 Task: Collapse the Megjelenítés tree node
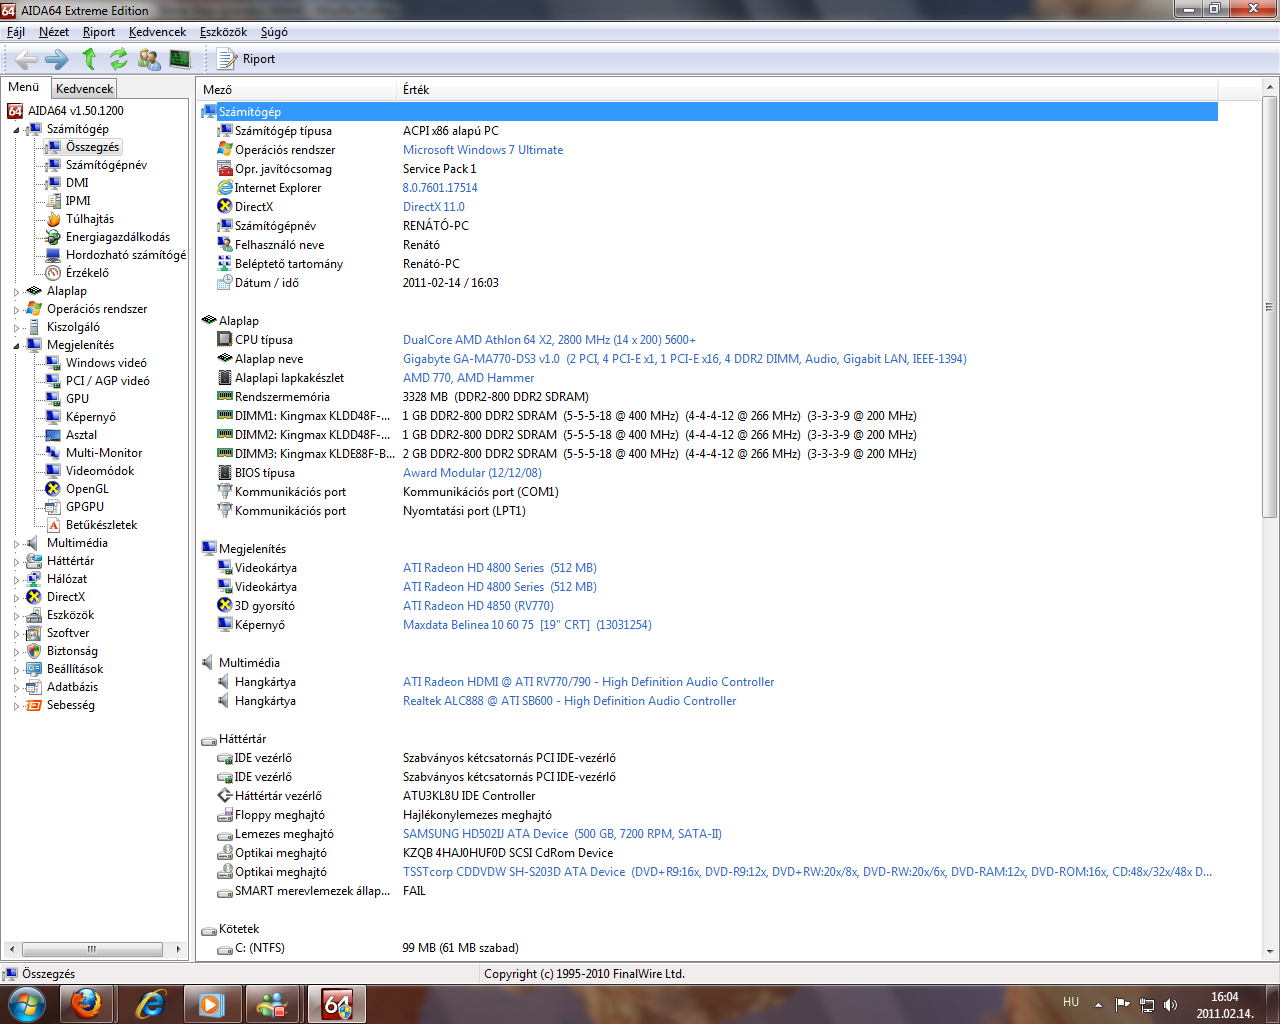pyautogui.click(x=16, y=346)
